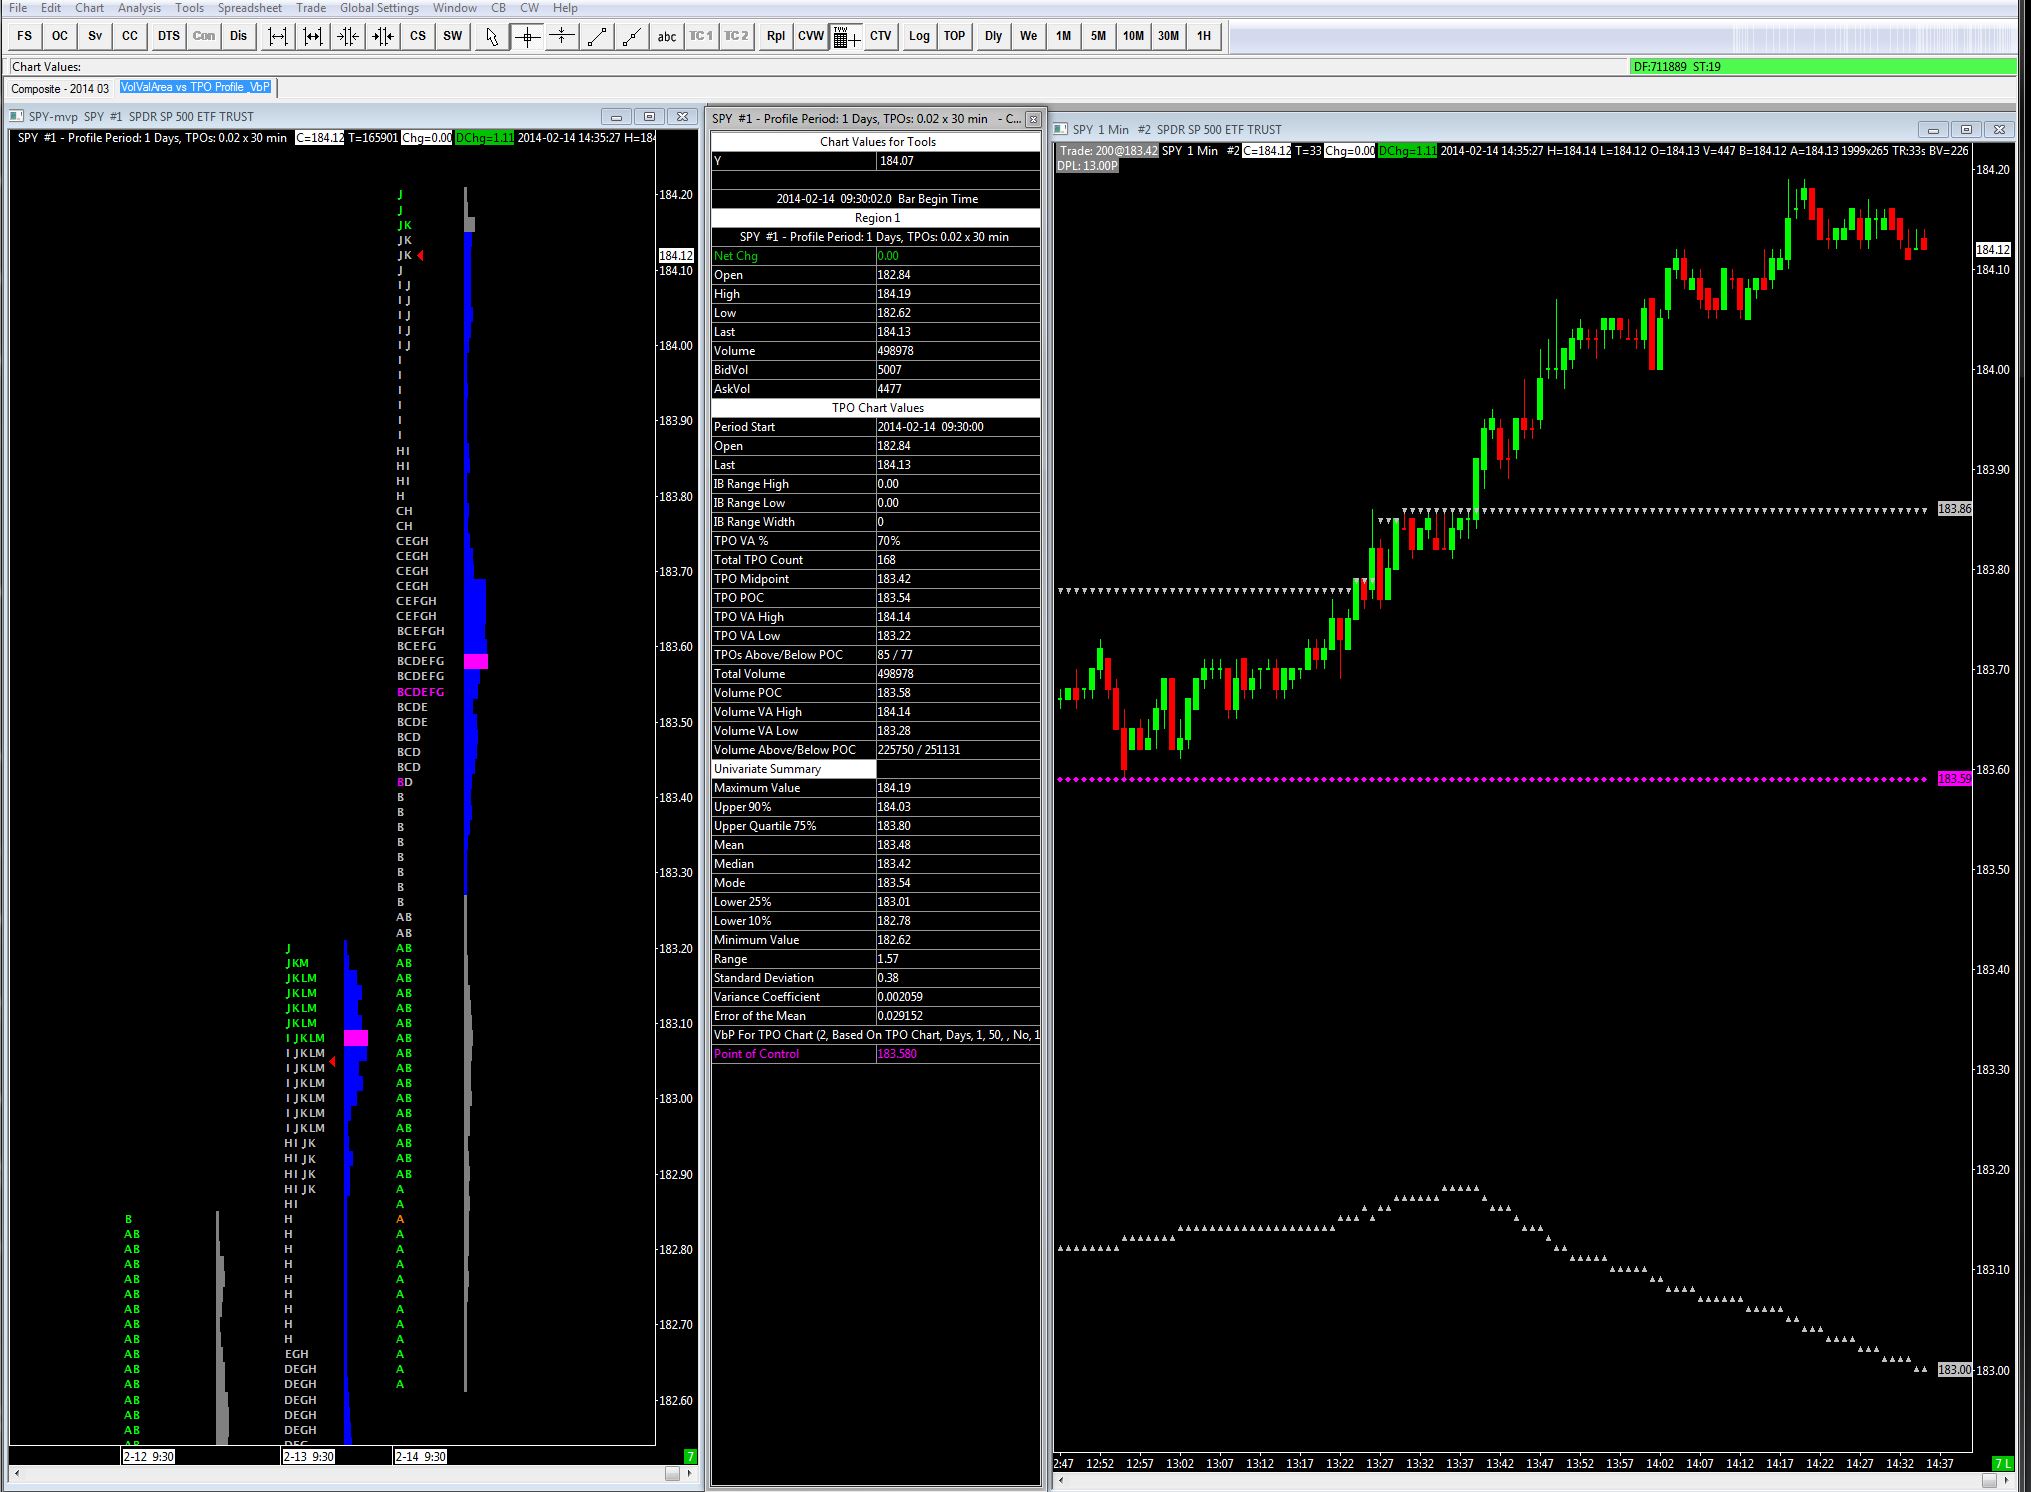This screenshot has width=2031, height=1492.
Task: Click the bar spacing compress icon
Action: tap(348, 36)
